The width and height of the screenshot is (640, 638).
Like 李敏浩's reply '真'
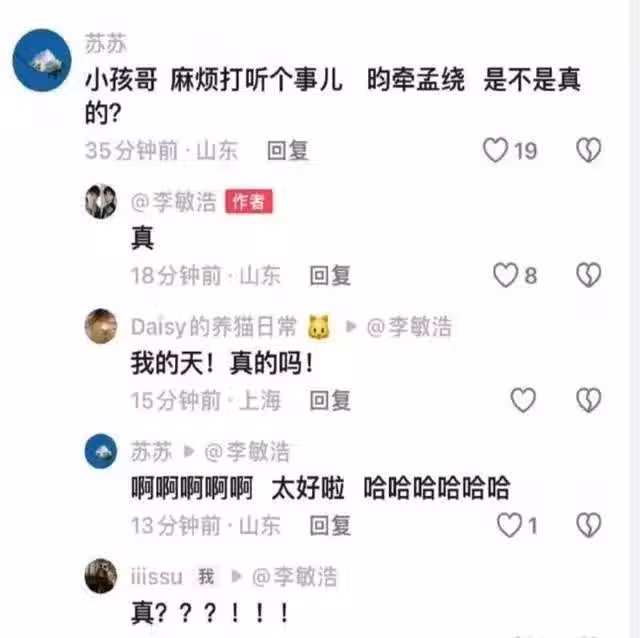pos(506,275)
